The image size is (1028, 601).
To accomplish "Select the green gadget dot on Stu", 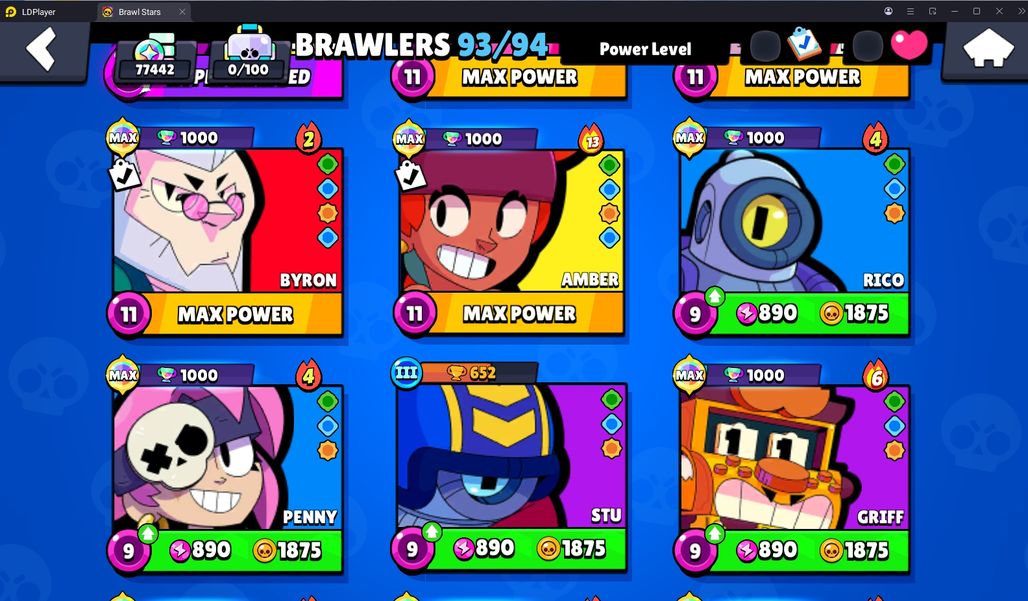I will 611,399.
